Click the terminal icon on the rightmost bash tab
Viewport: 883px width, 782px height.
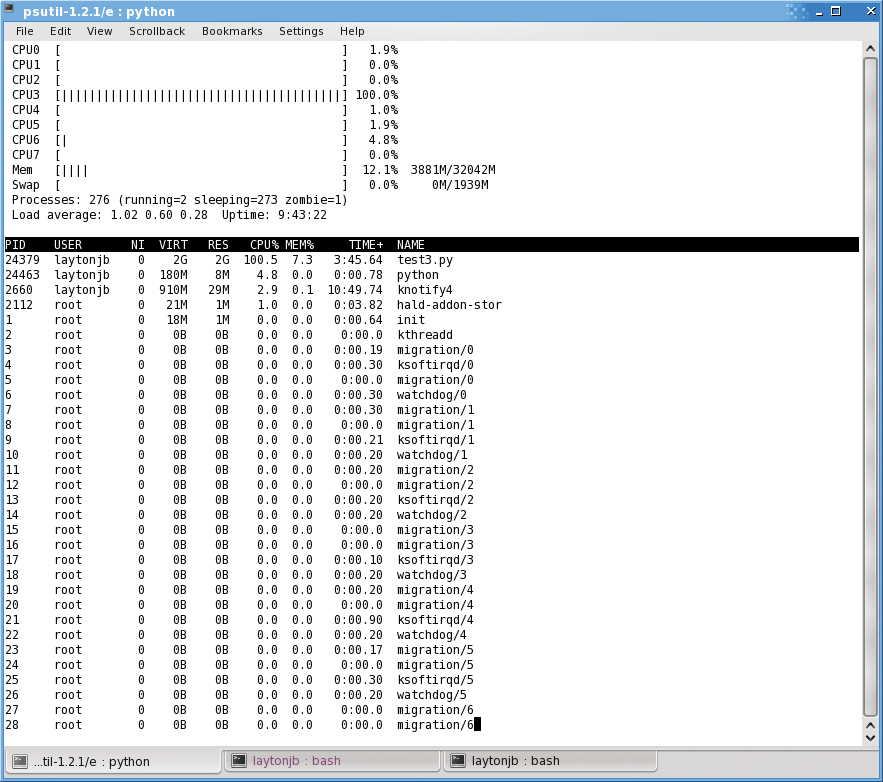(x=458, y=761)
